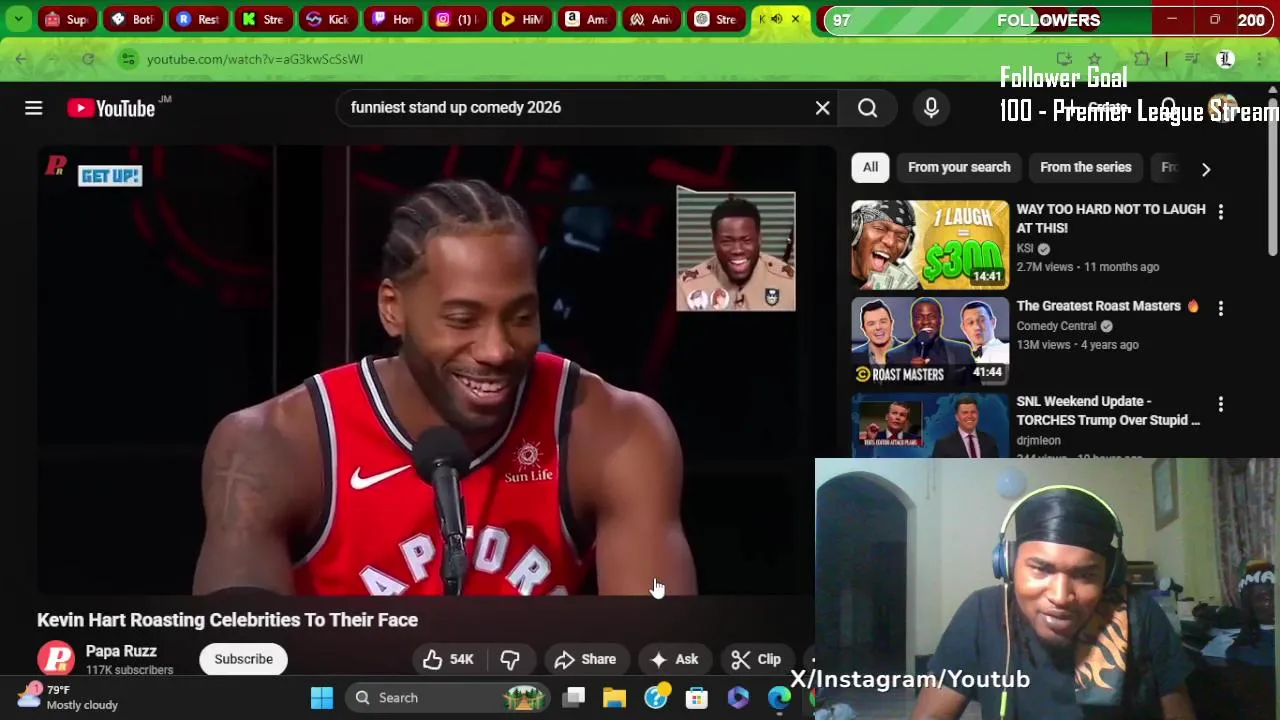Screen dimensions: 1280x720
Task: View site information icon in address bar
Action: point(127,59)
